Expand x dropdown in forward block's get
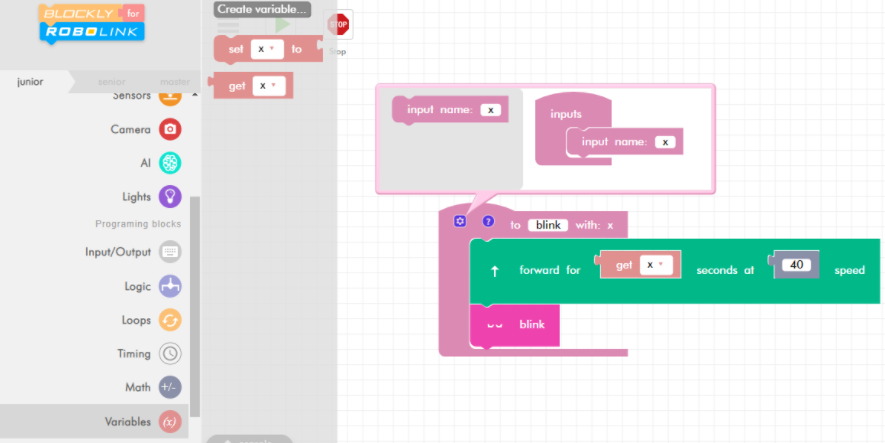The image size is (885, 443). (656, 265)
